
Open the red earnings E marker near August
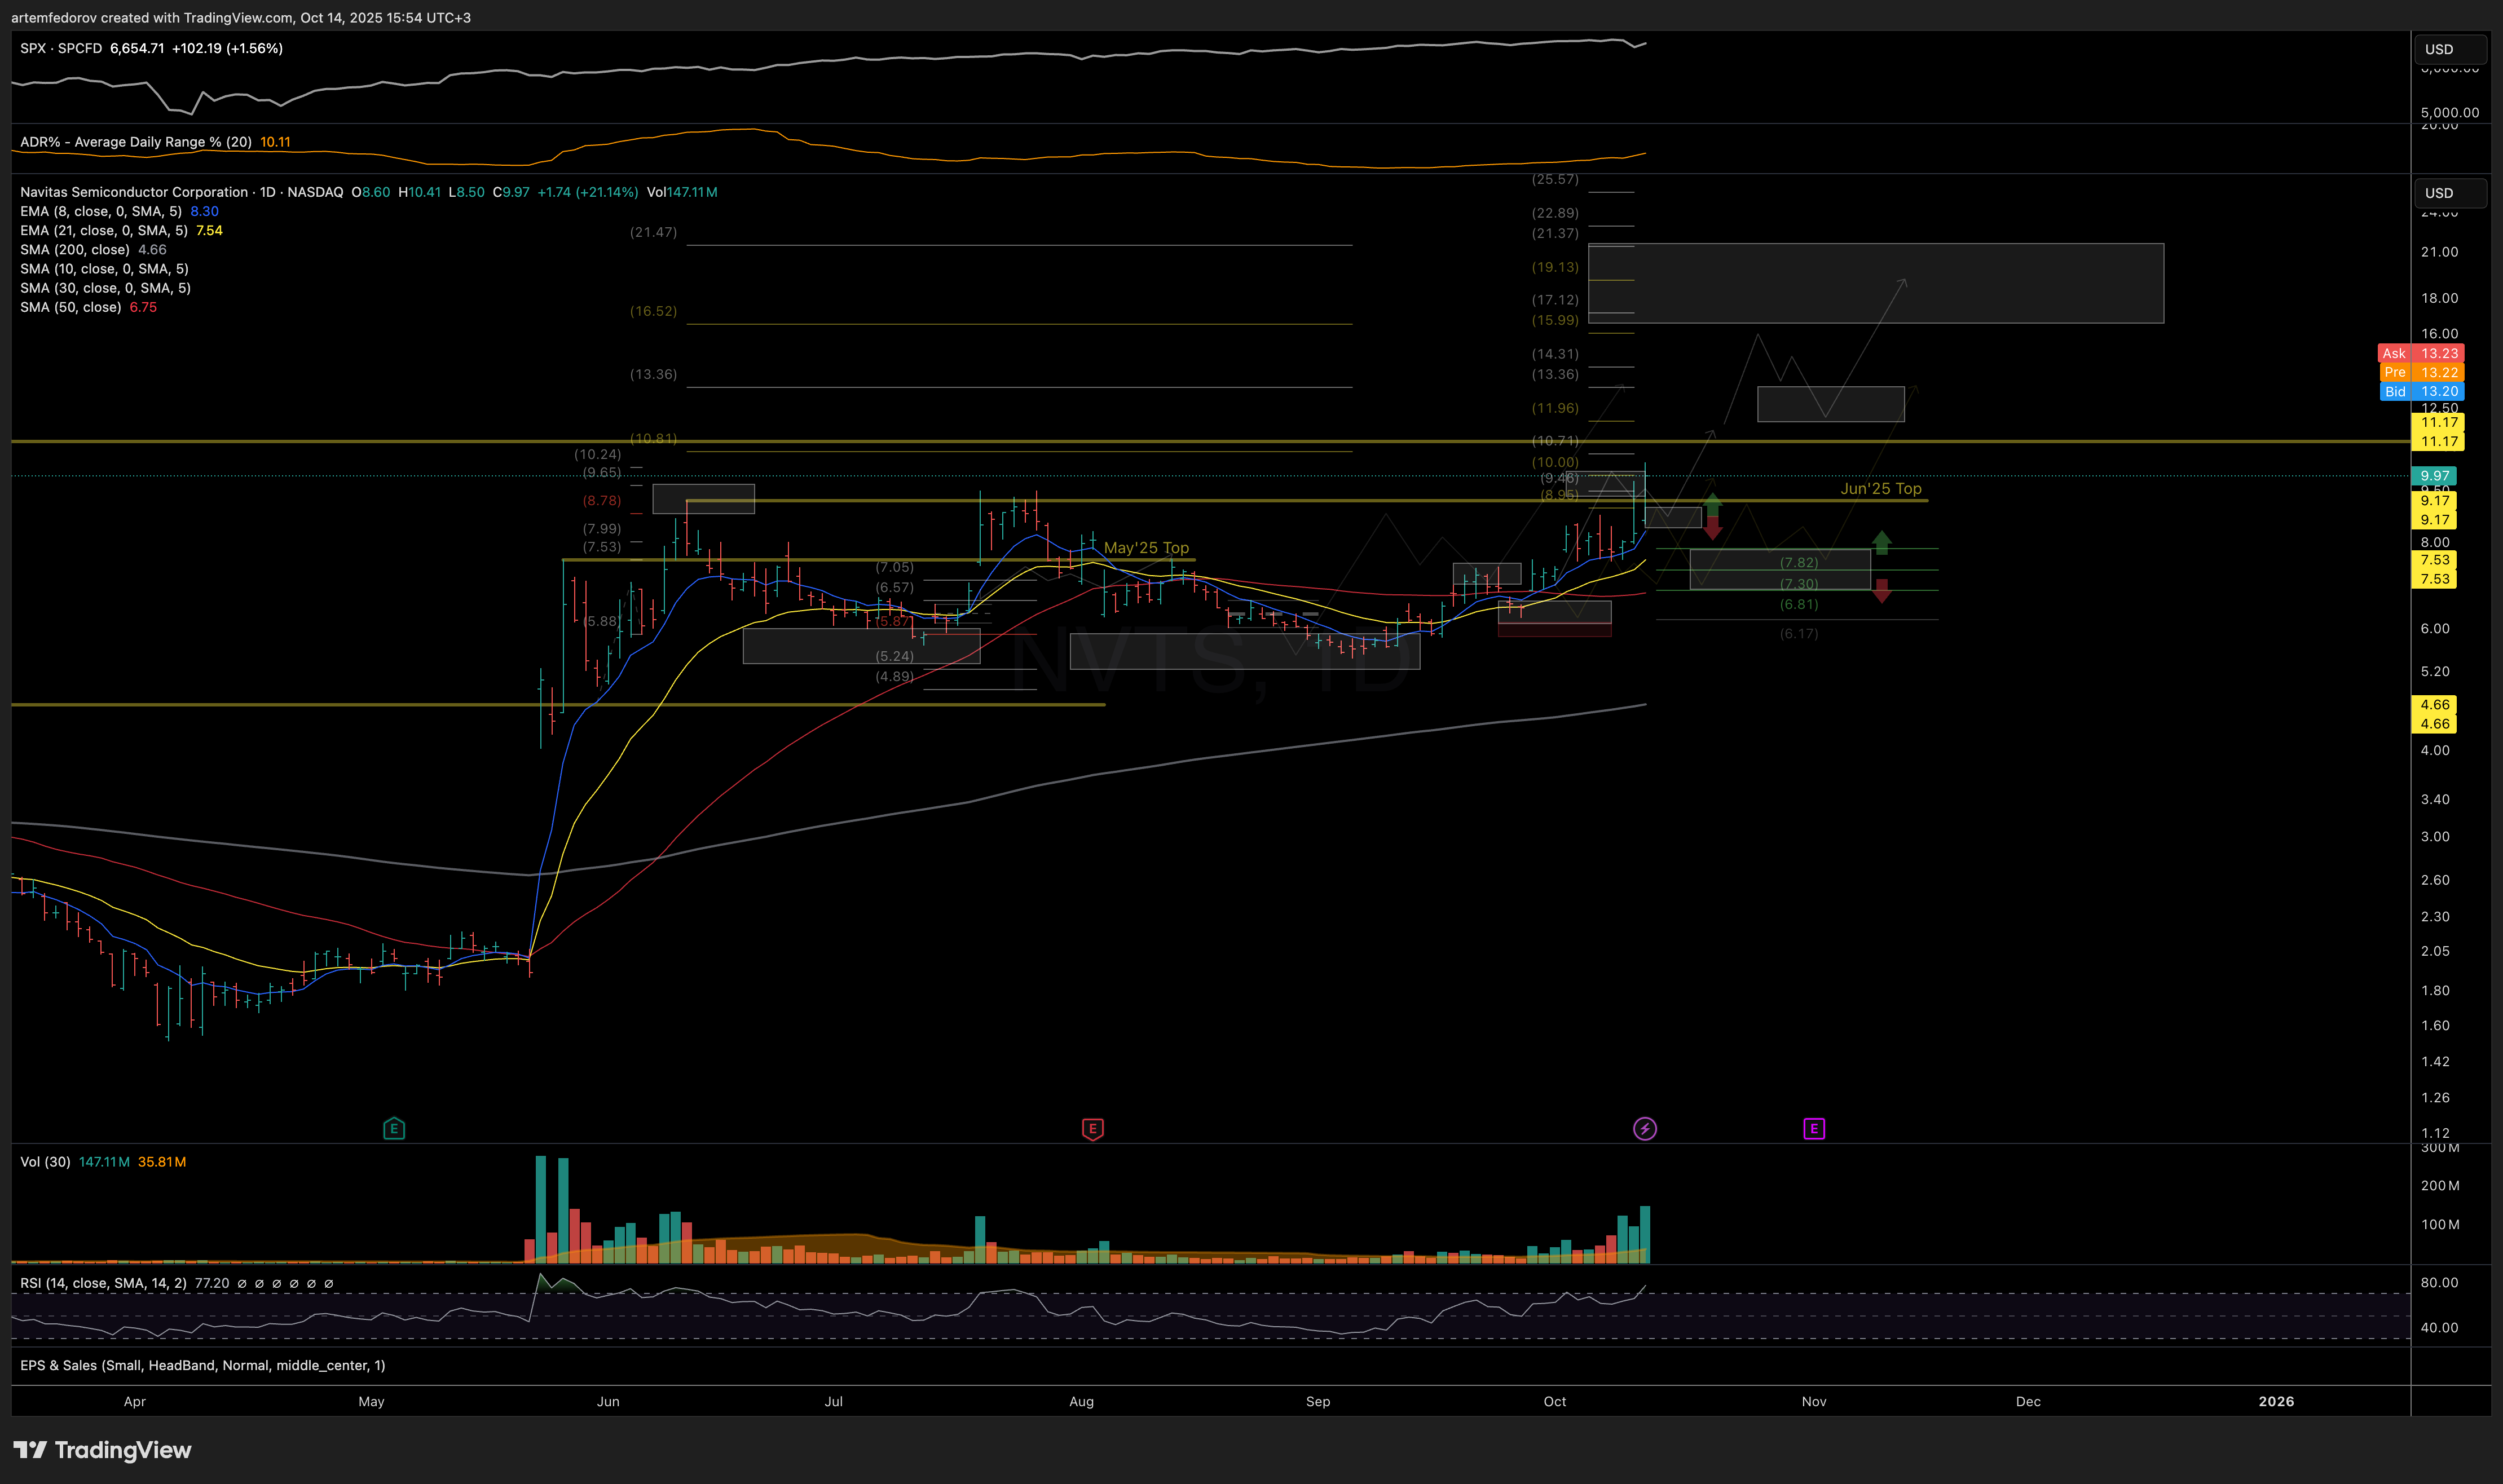point(1092,1129)
